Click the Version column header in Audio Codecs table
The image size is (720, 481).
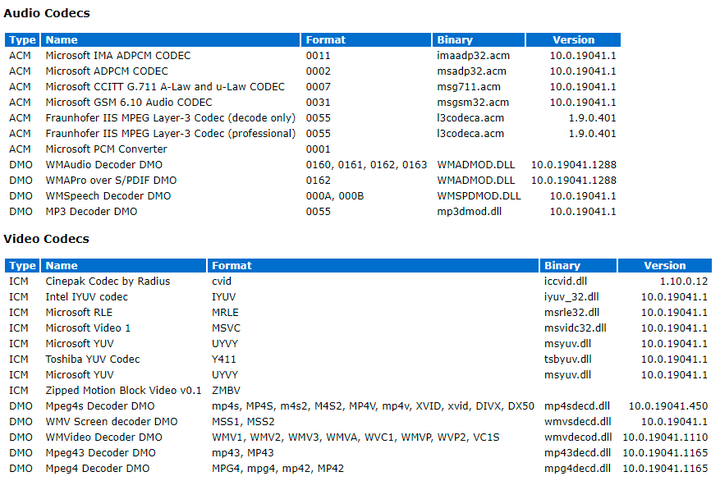[573, 40]
